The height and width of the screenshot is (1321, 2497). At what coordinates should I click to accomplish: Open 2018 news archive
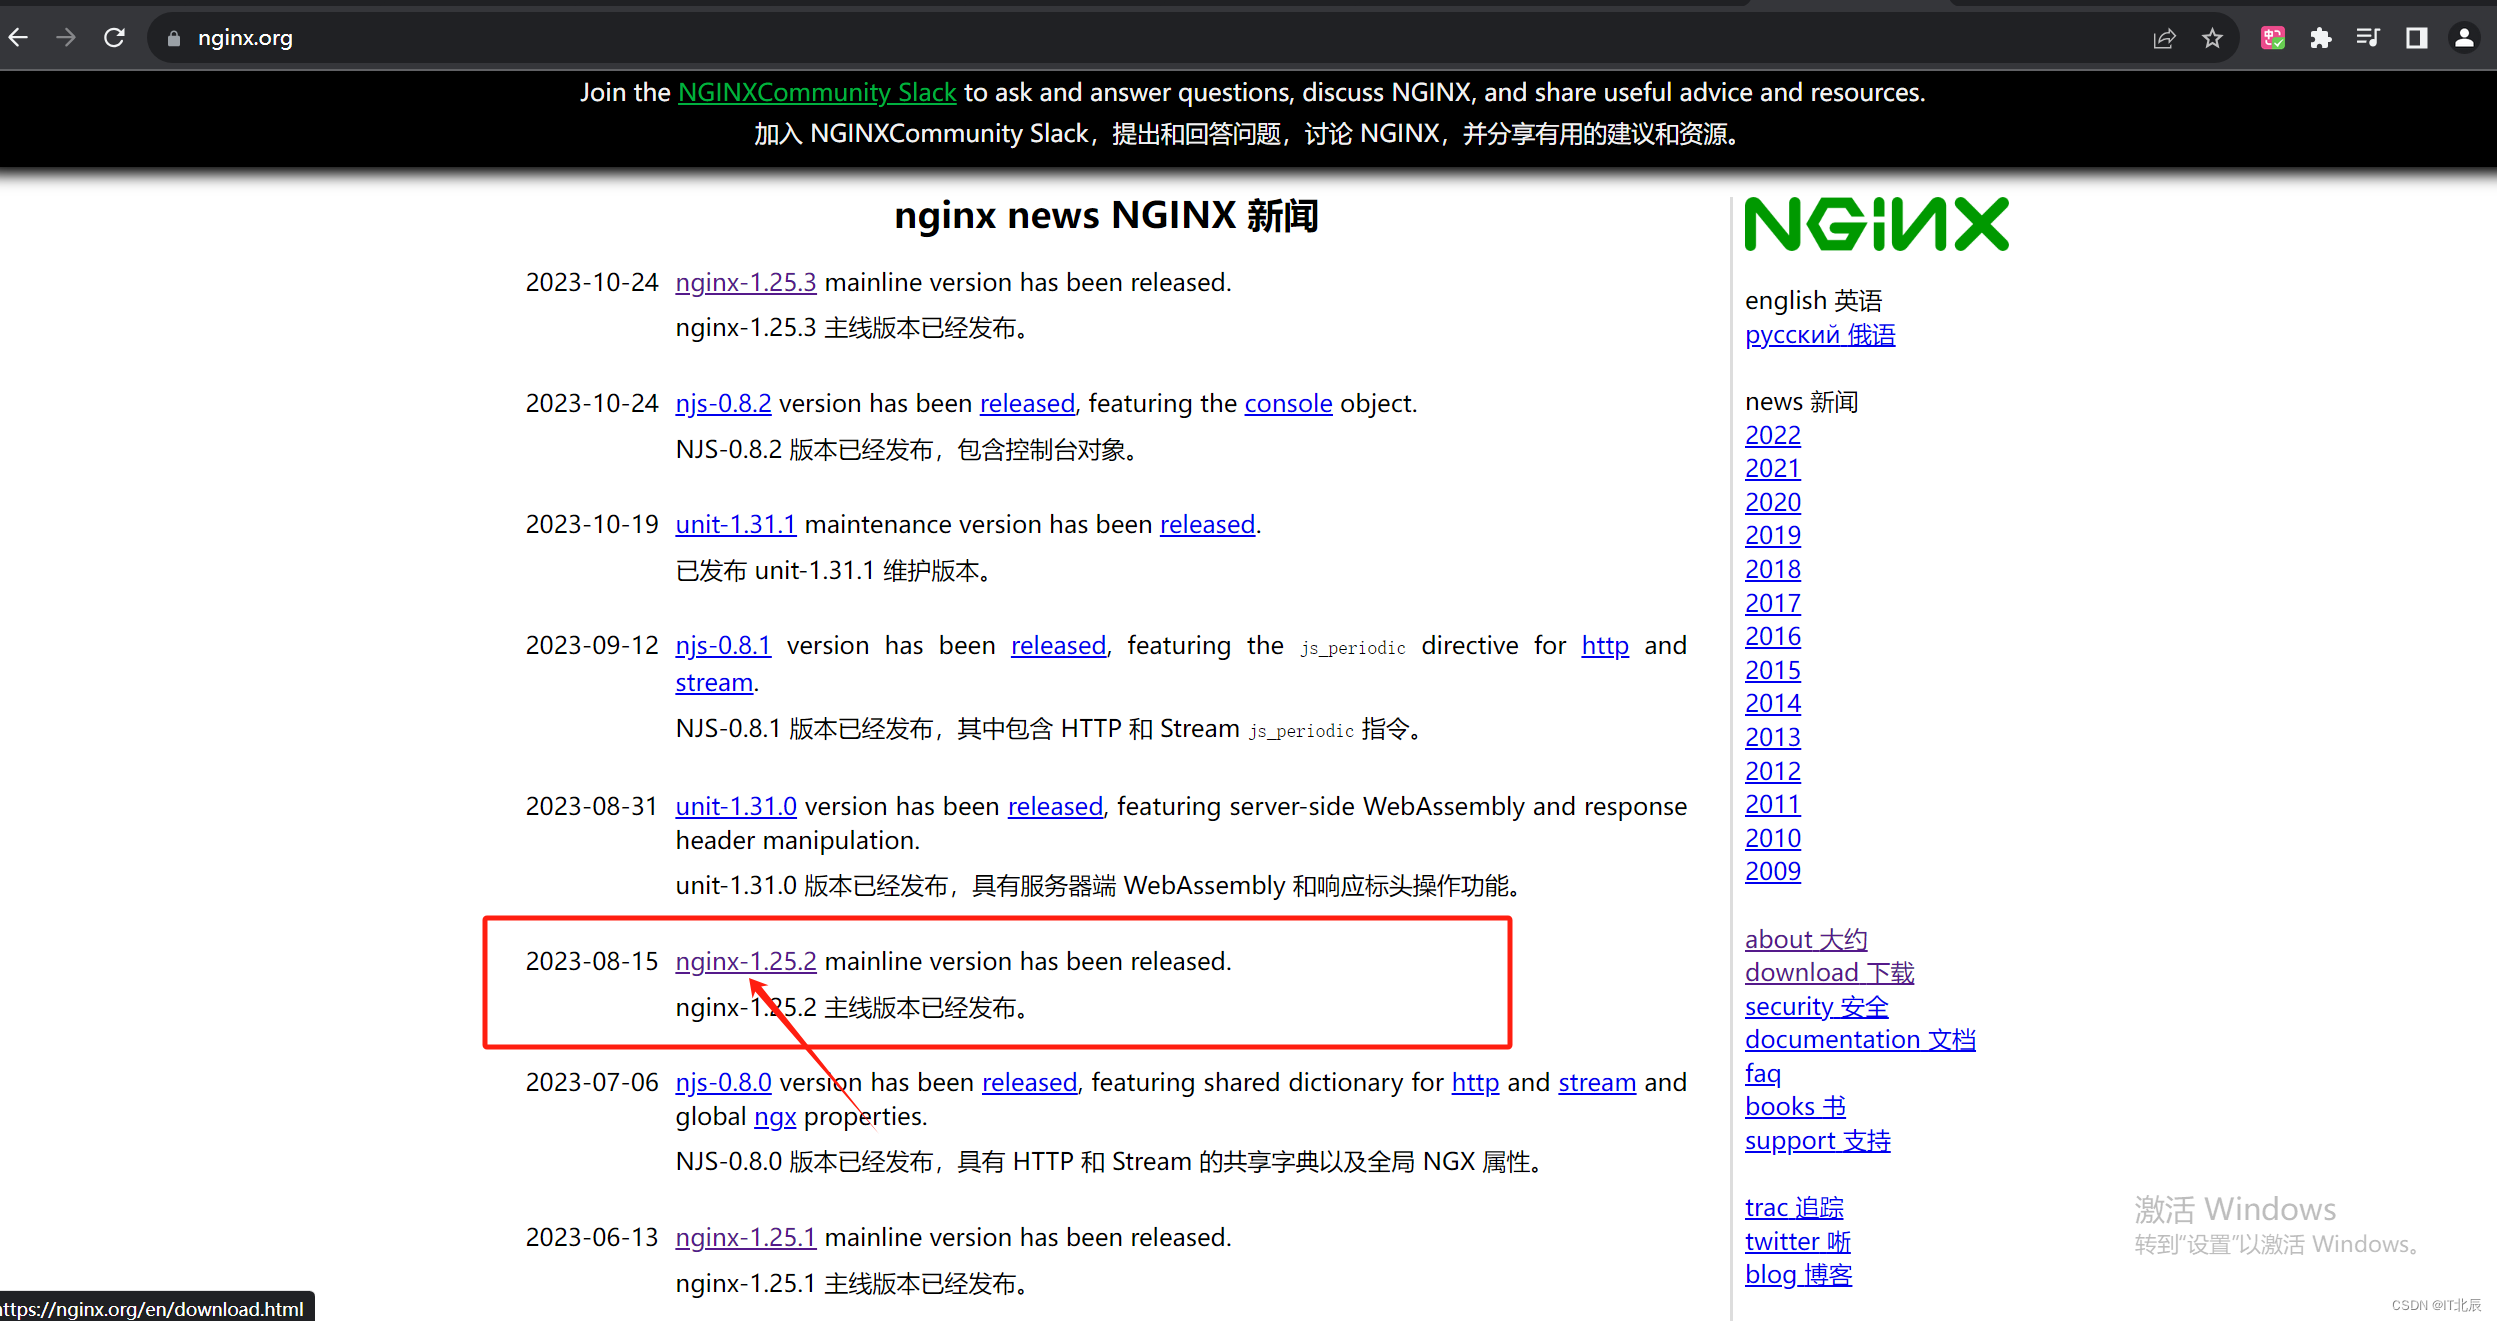(1773, 569)
